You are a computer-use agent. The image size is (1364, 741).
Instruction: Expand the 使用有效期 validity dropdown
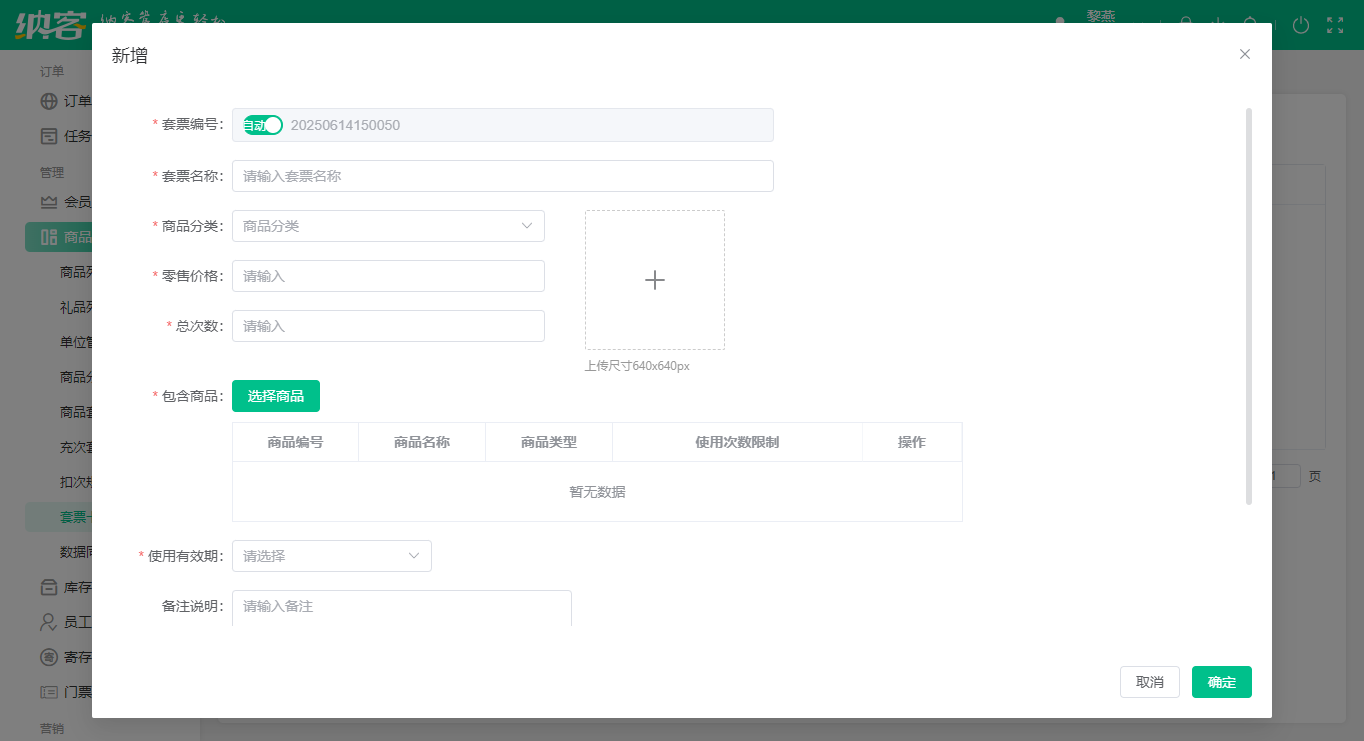(331, 556)
